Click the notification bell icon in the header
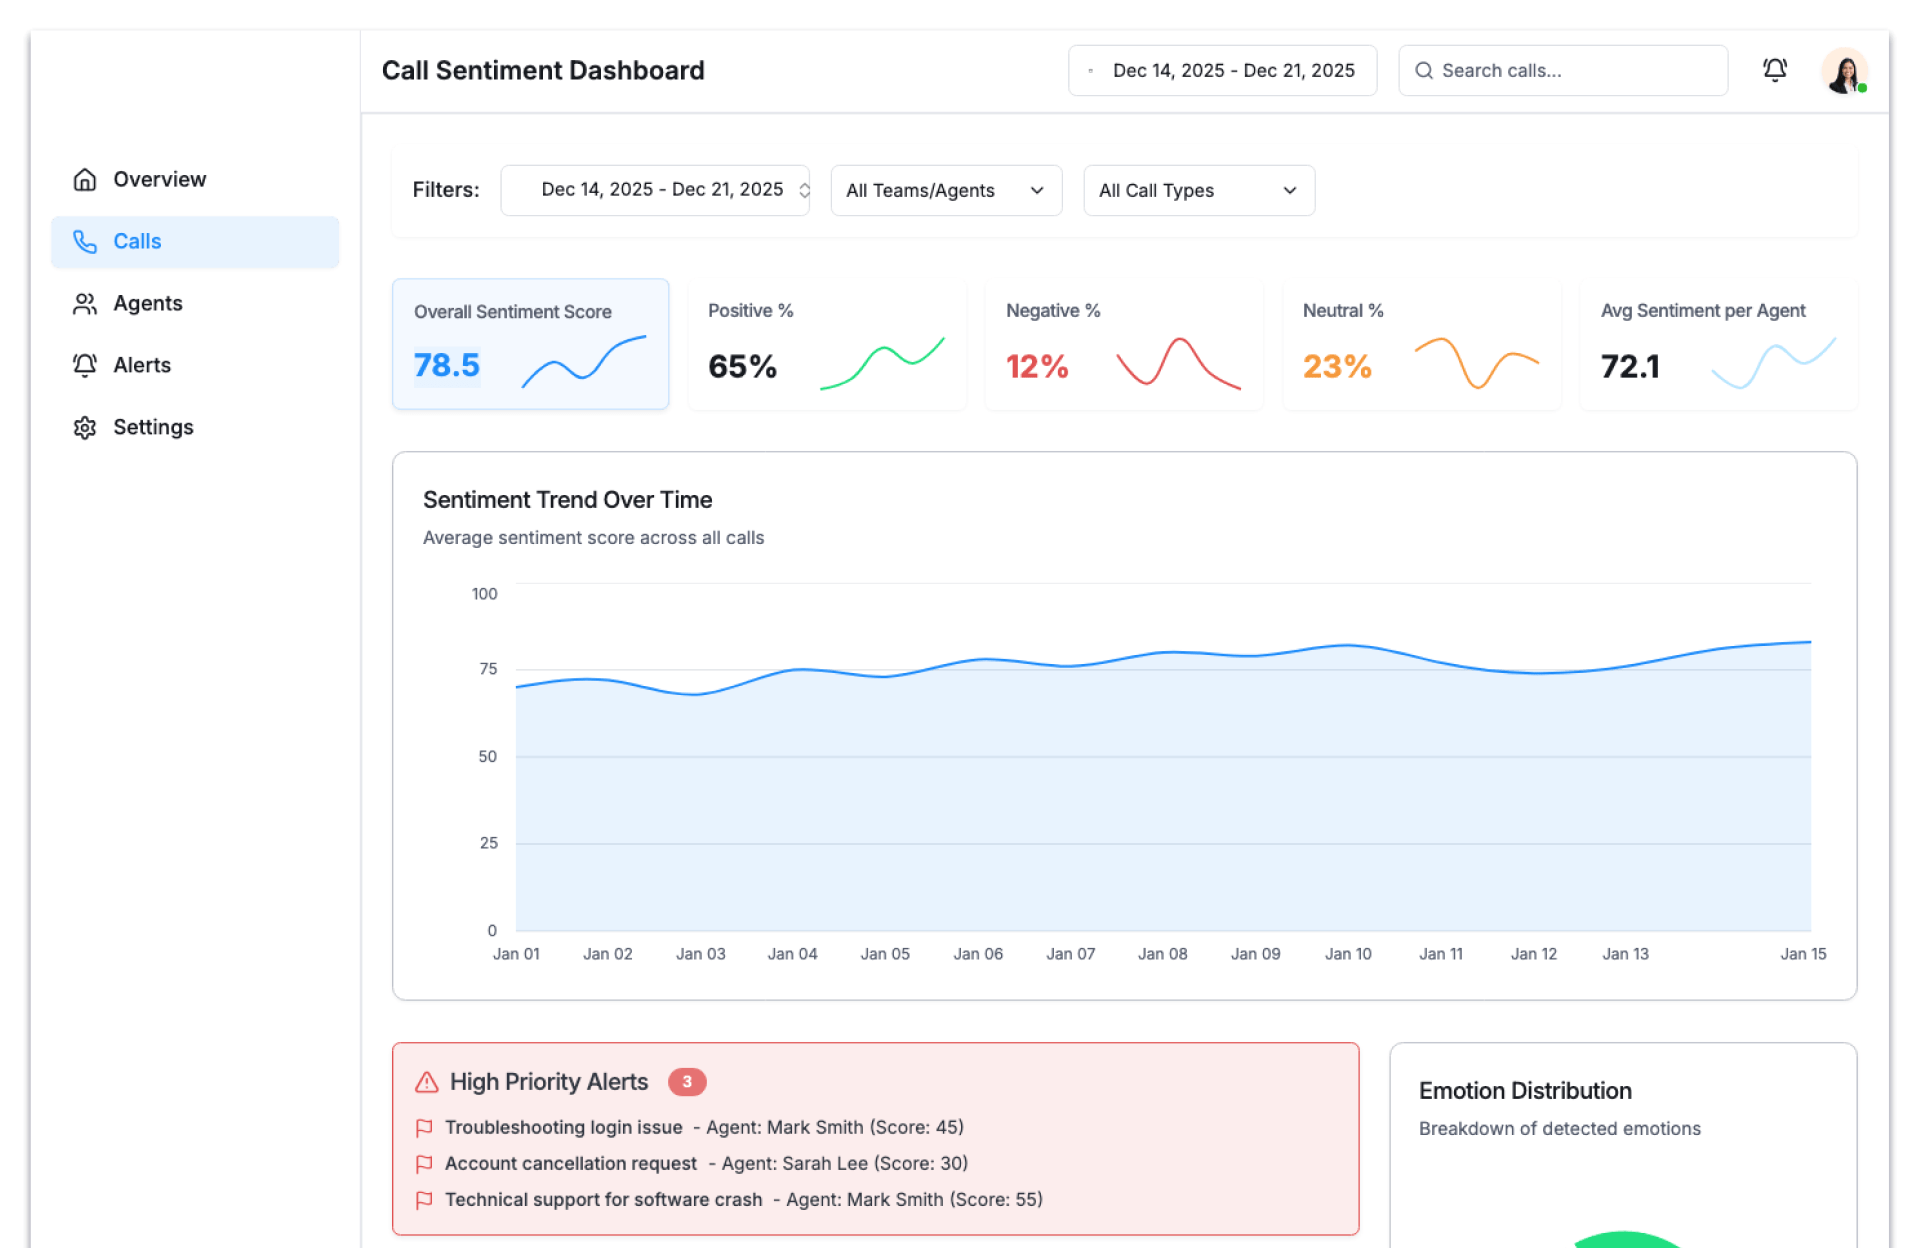 pyautogui.click(x=1774, y=70)
